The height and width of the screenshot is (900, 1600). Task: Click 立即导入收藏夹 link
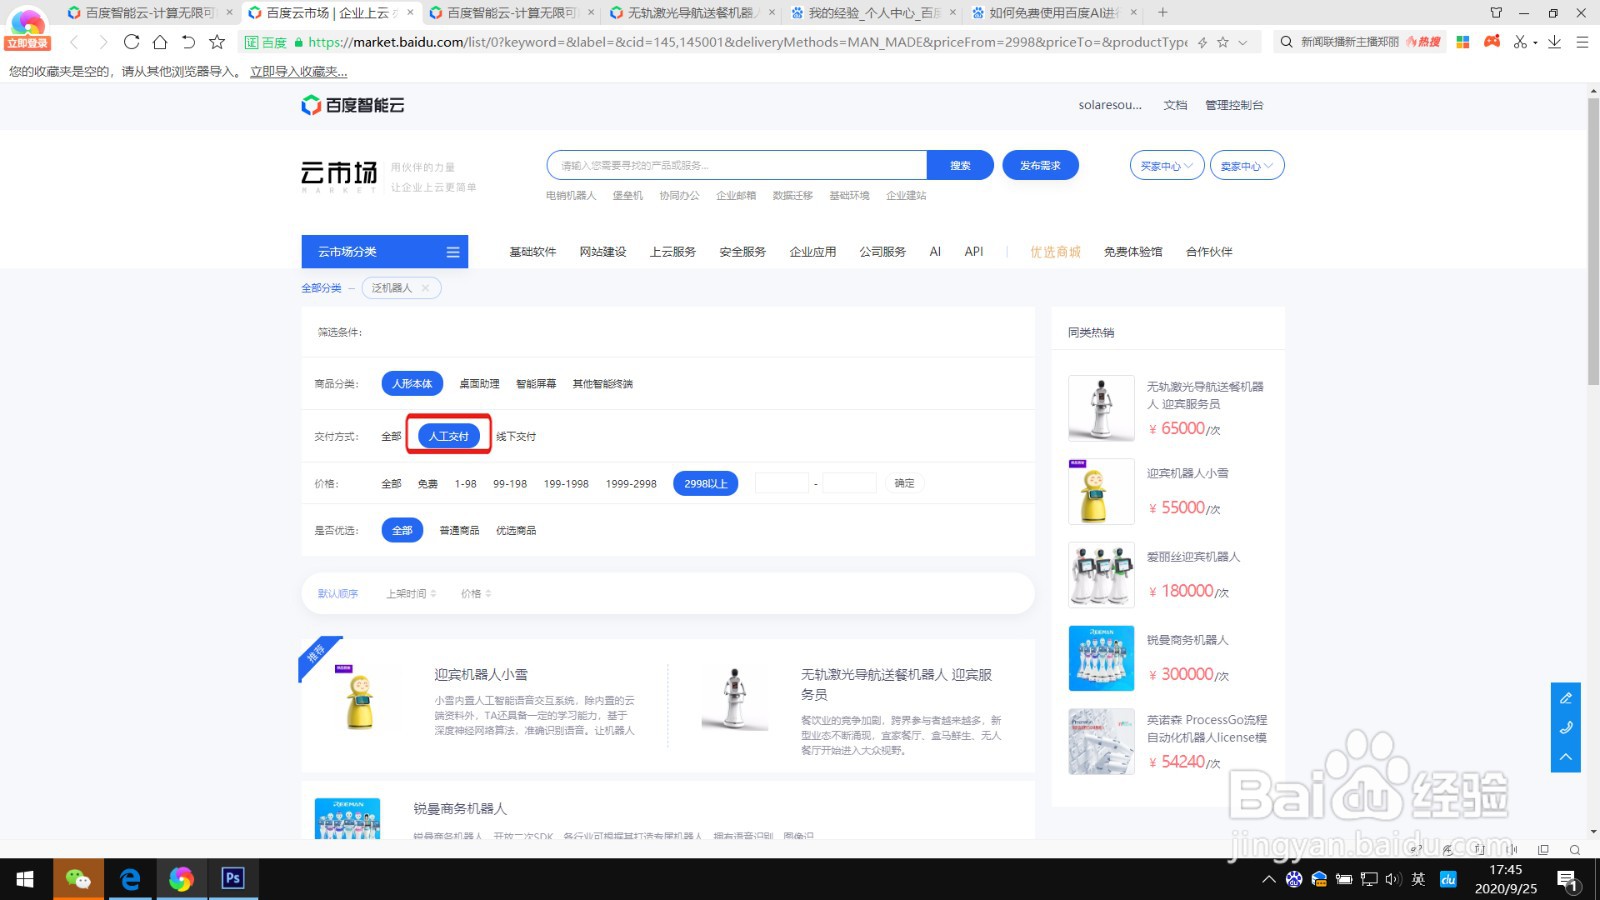[299, 72]
